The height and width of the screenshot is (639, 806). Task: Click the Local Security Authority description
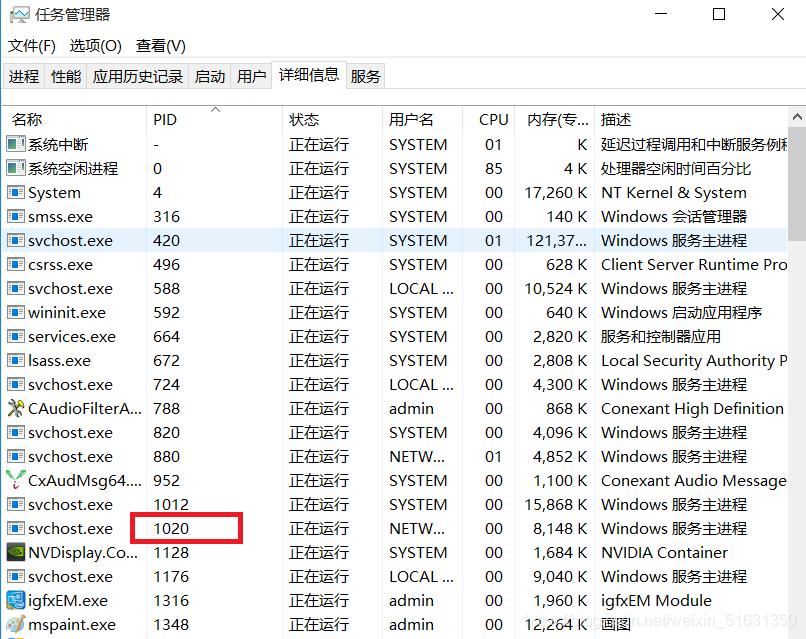694,360
